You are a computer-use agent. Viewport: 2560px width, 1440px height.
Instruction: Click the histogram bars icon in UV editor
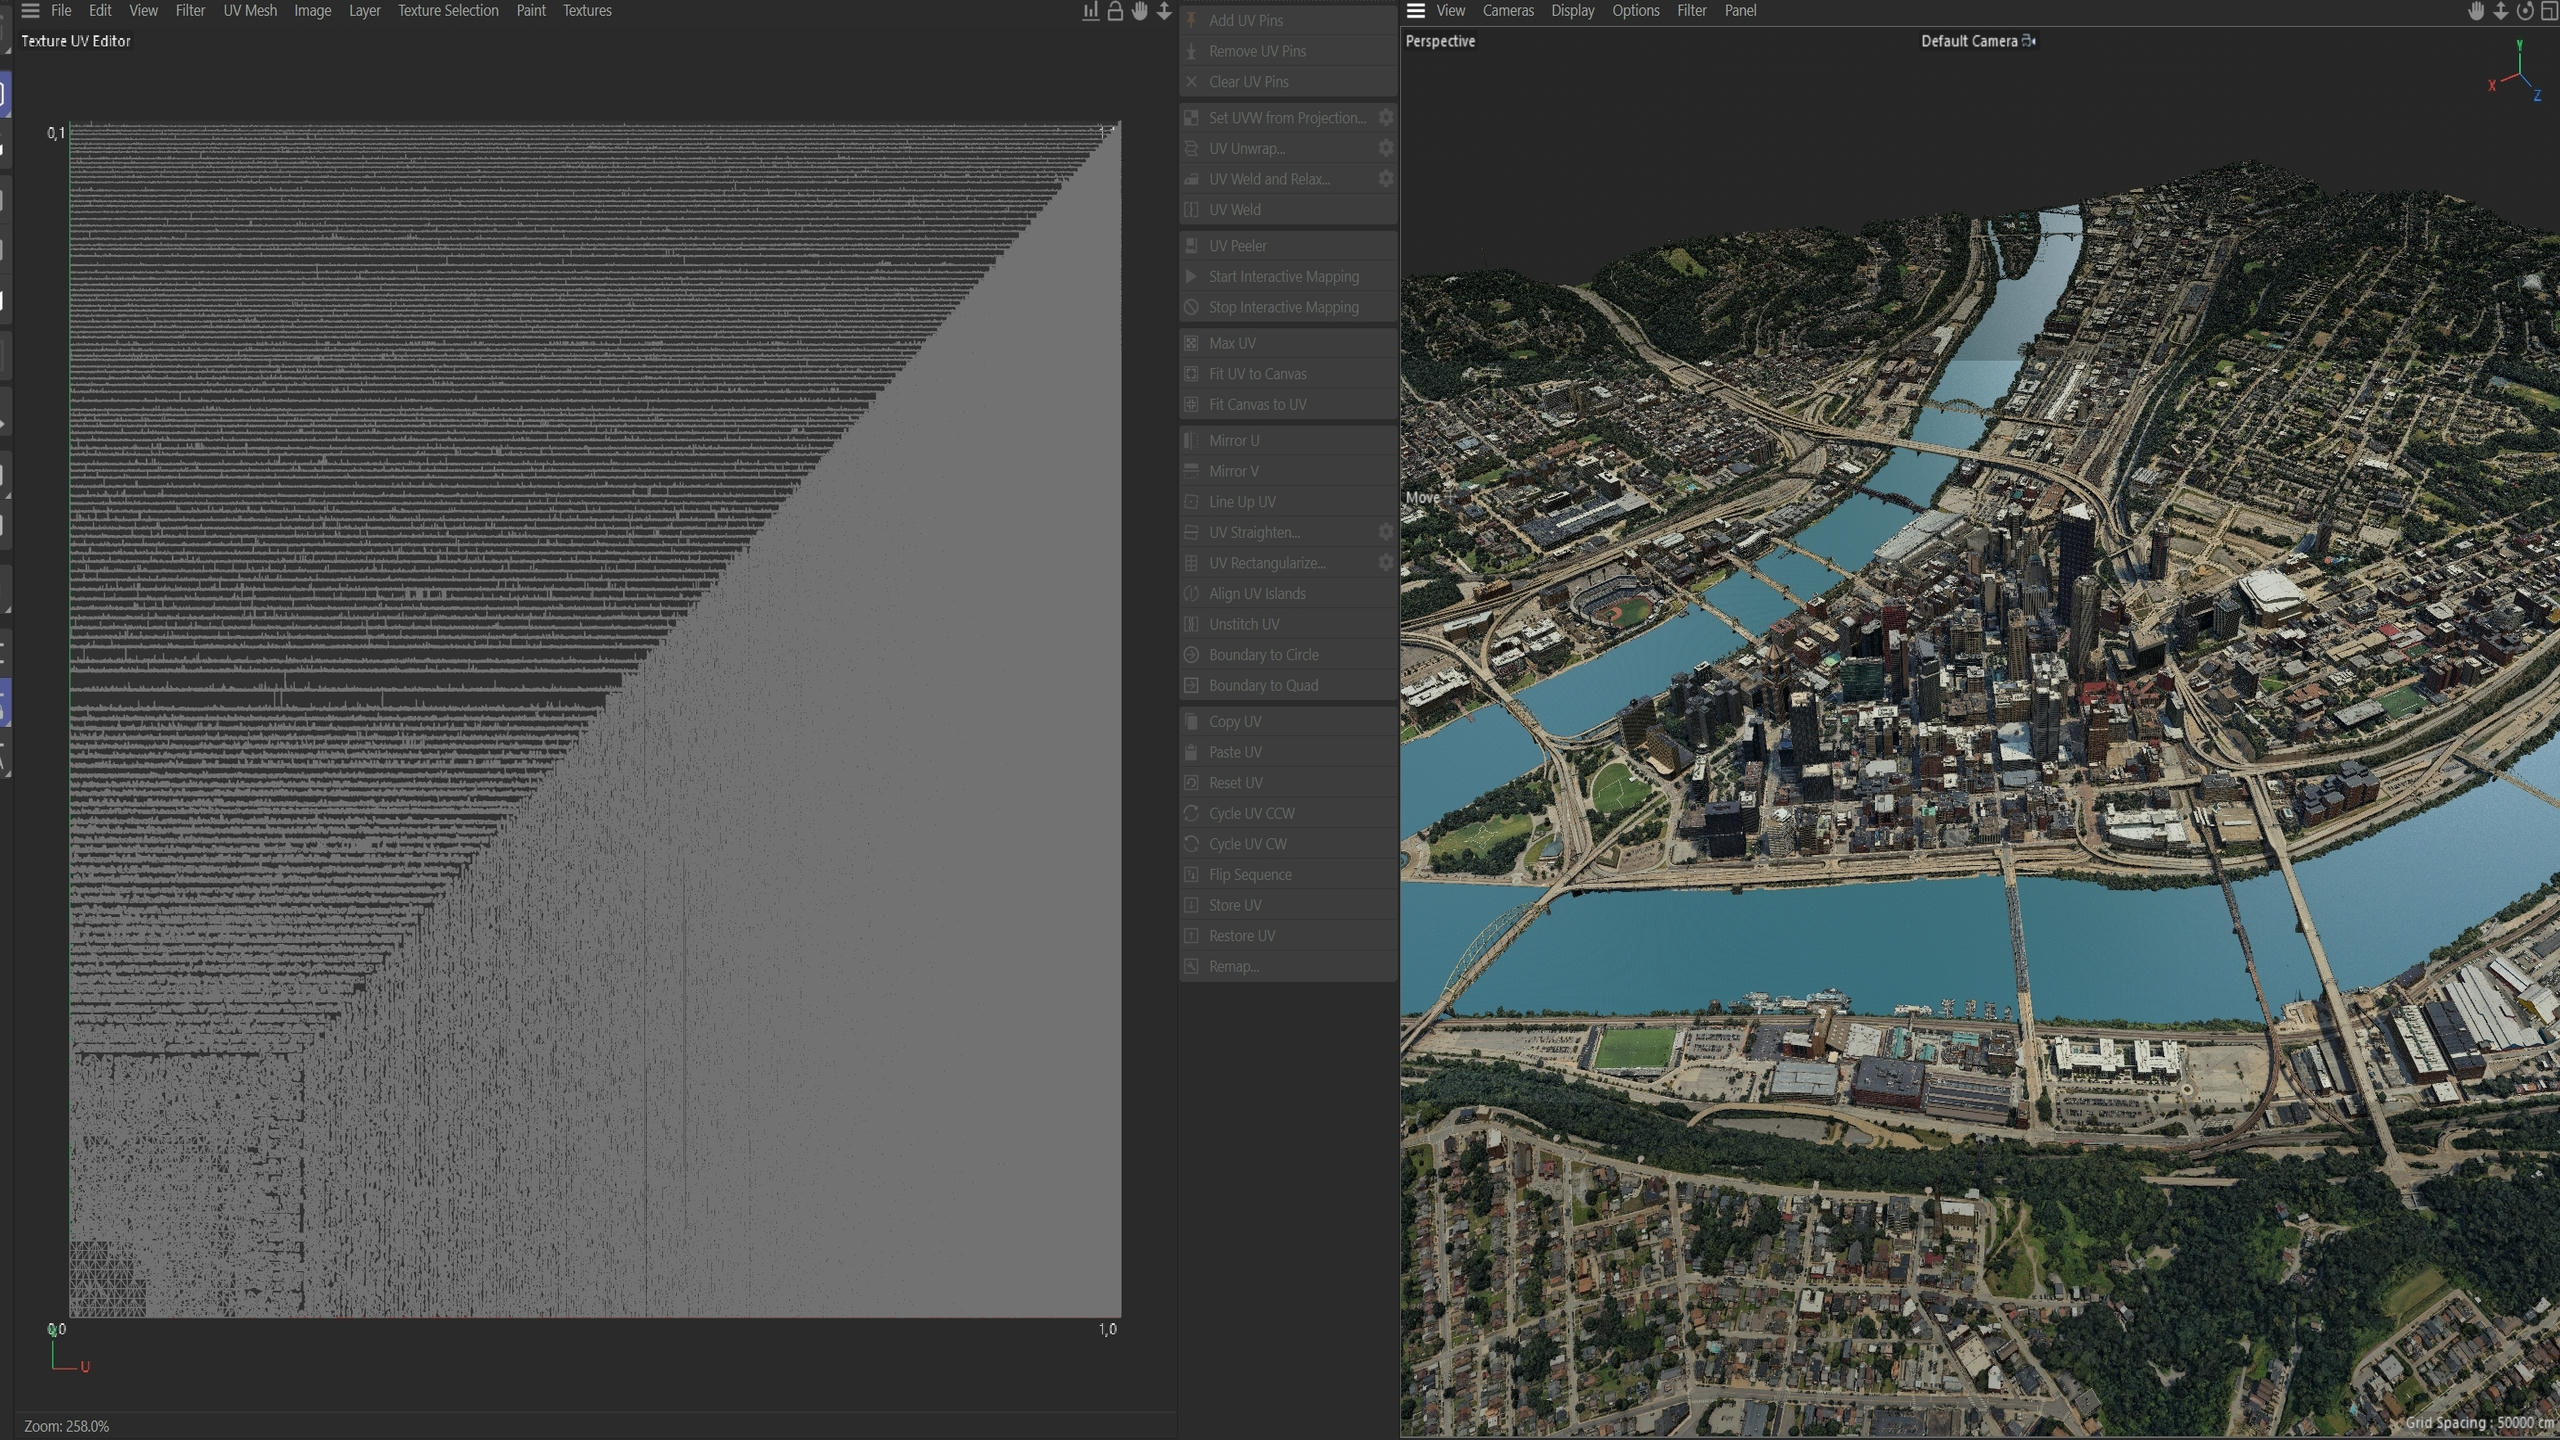pos(1090,11)
